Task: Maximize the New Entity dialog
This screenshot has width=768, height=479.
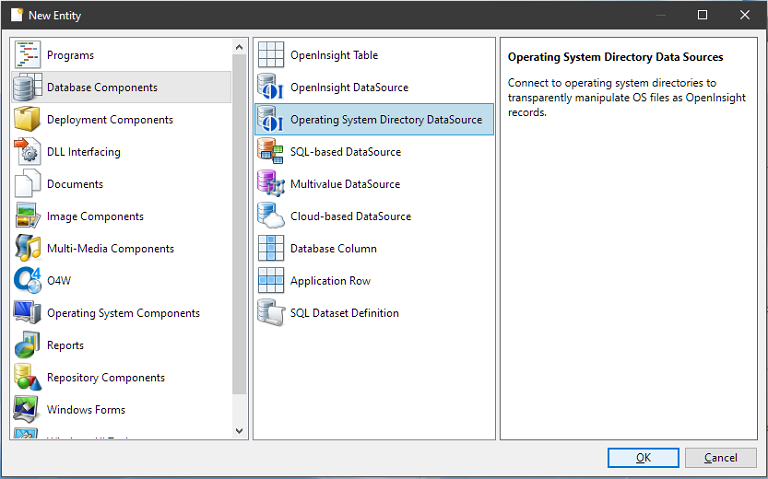Action: 702,15
